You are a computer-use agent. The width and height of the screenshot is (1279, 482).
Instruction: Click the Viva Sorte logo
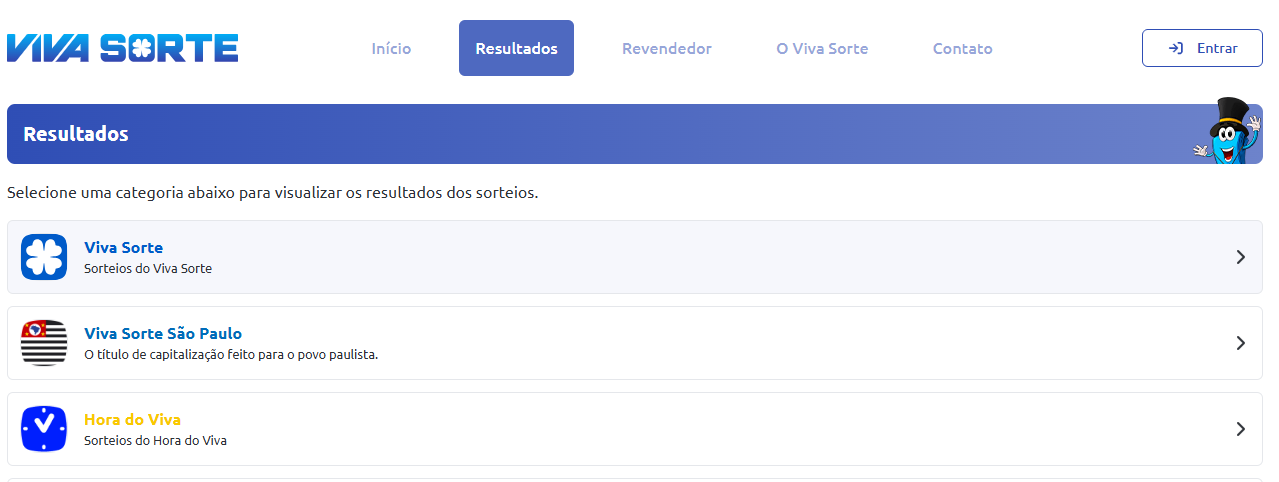pos(122,48)
